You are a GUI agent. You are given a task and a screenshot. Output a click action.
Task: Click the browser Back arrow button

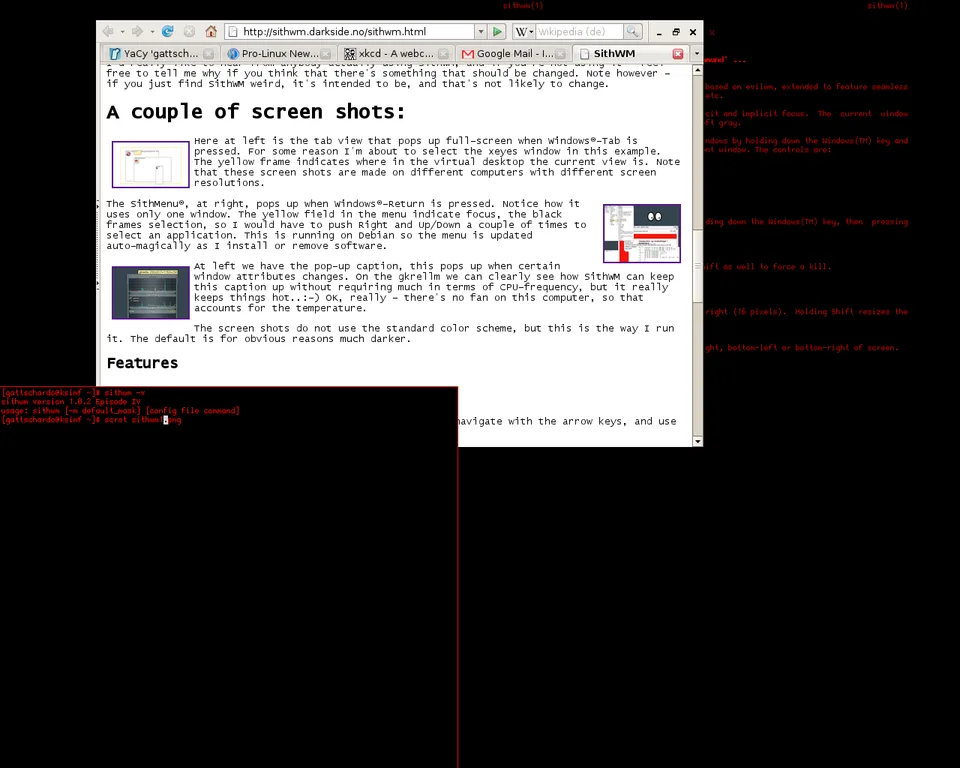[x=108, y=31]
